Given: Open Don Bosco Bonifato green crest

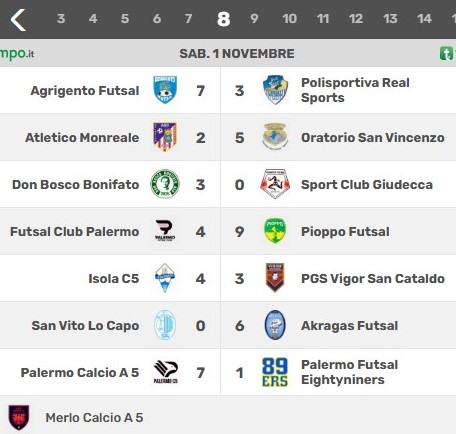Looking at the screenshot, I should (x=165, y=184).
